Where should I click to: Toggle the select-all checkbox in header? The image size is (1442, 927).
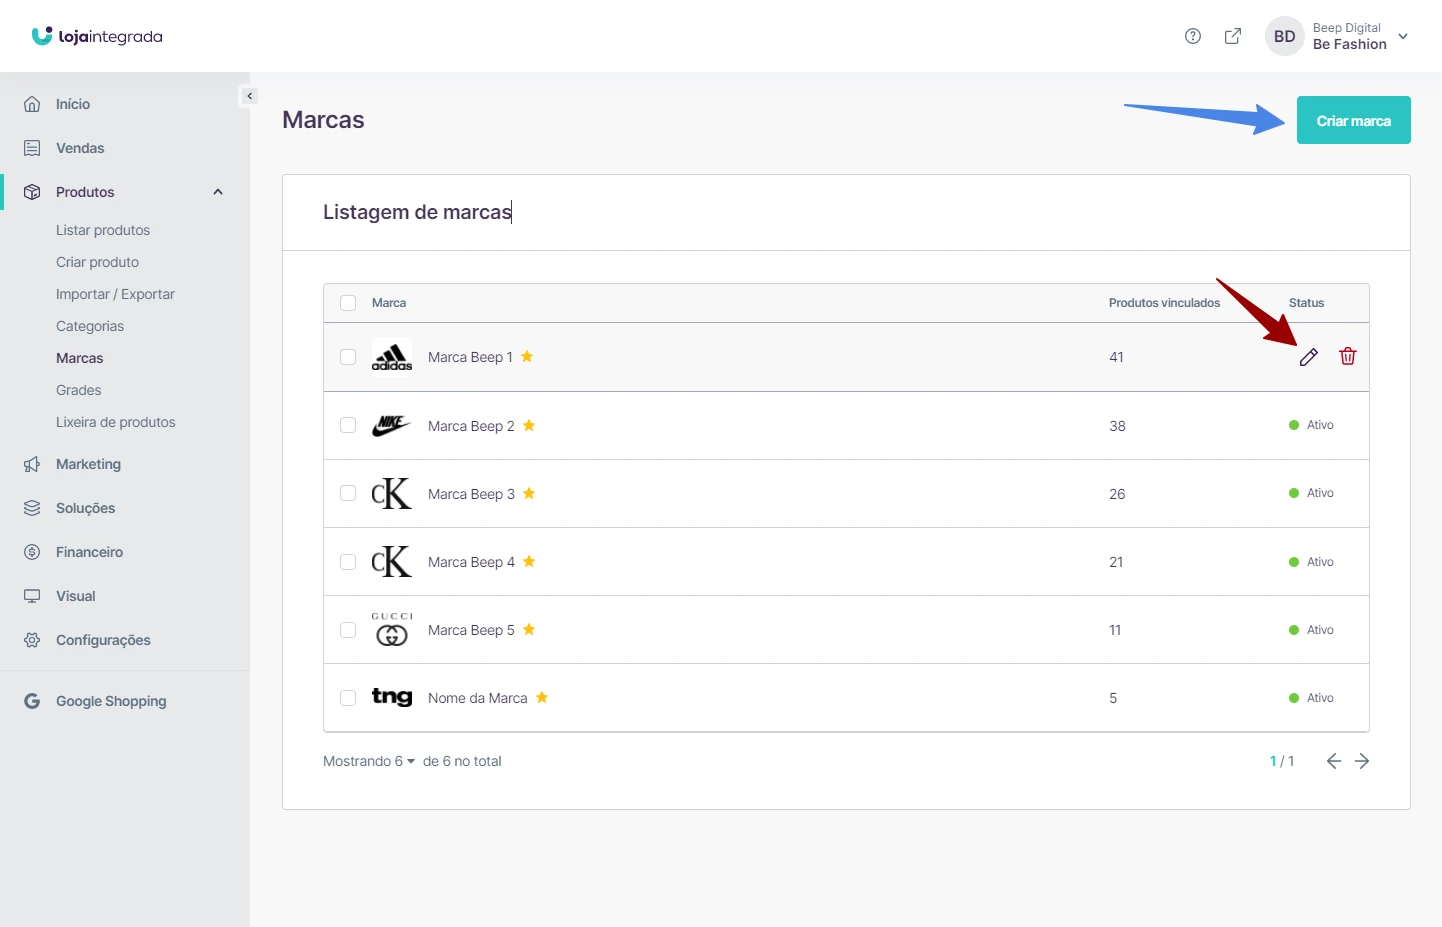(x=348, y=303)
